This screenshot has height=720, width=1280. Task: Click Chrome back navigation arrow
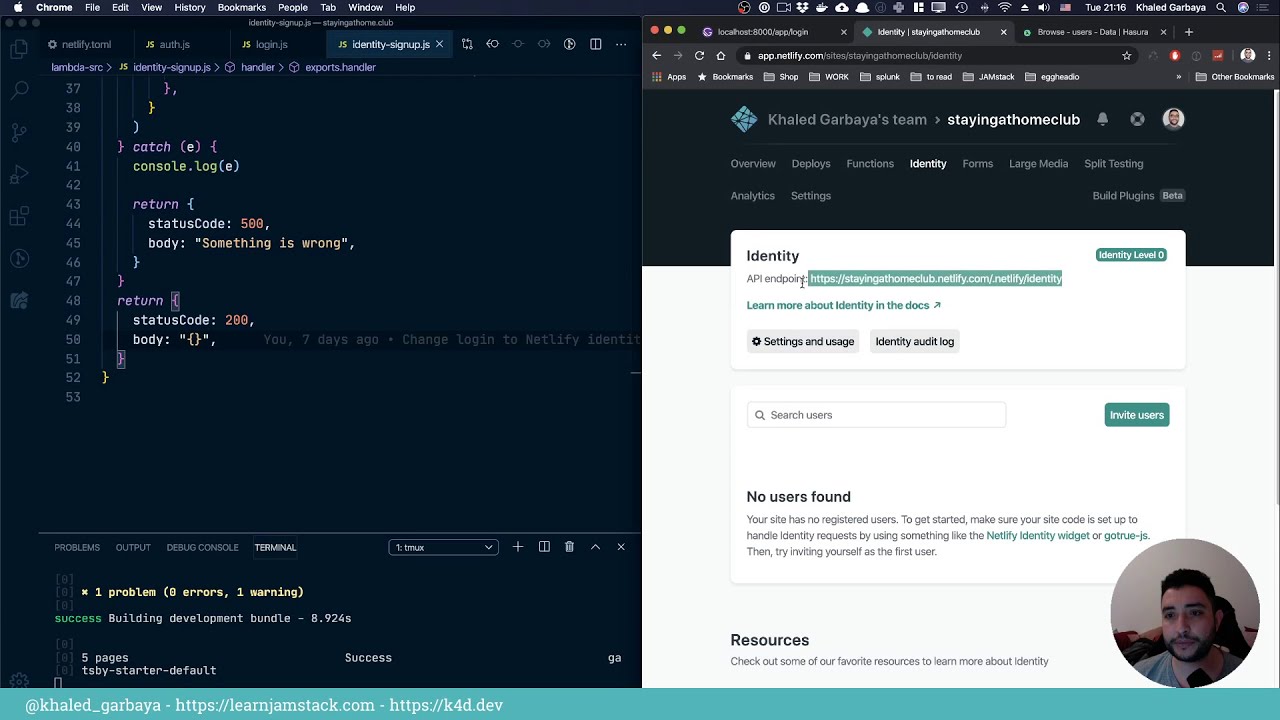click(656, 56)
